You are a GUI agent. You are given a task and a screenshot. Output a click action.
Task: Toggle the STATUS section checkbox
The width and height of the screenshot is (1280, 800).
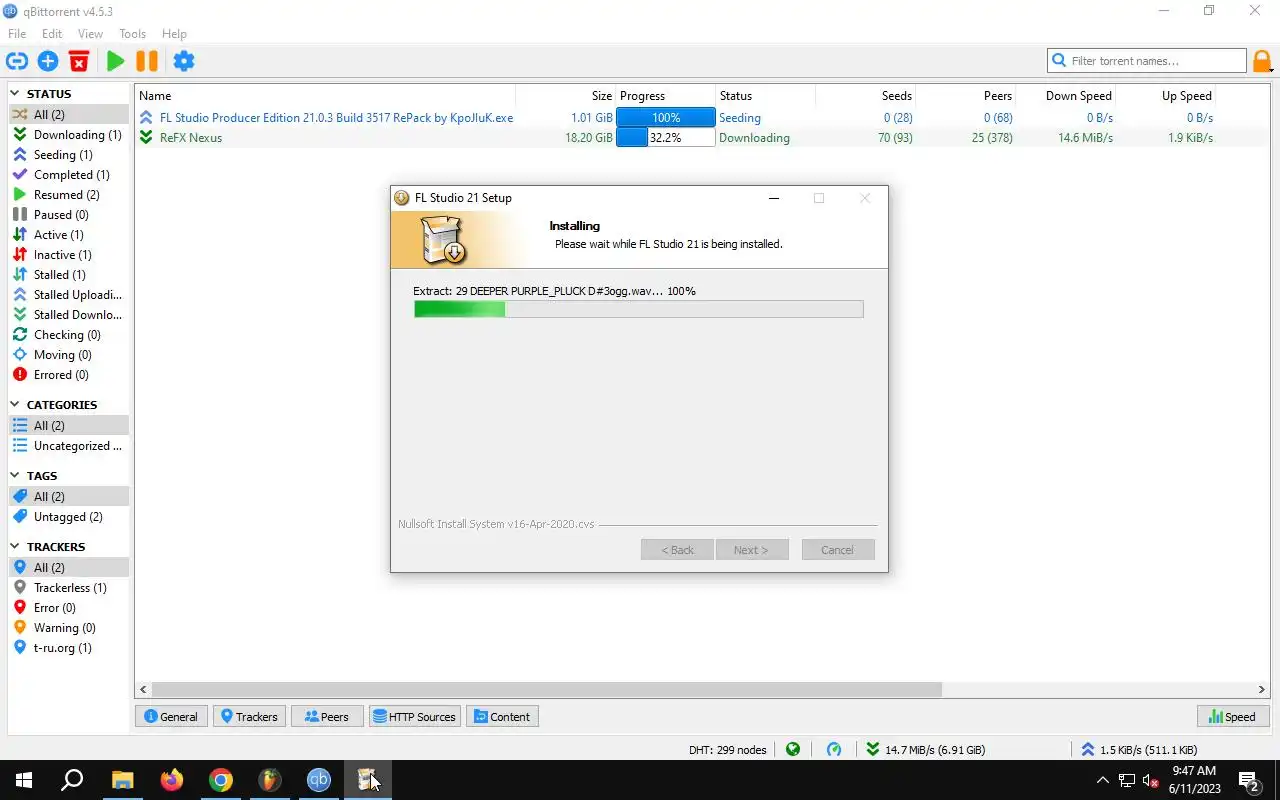pyautogui.click(x=15, y=94)
